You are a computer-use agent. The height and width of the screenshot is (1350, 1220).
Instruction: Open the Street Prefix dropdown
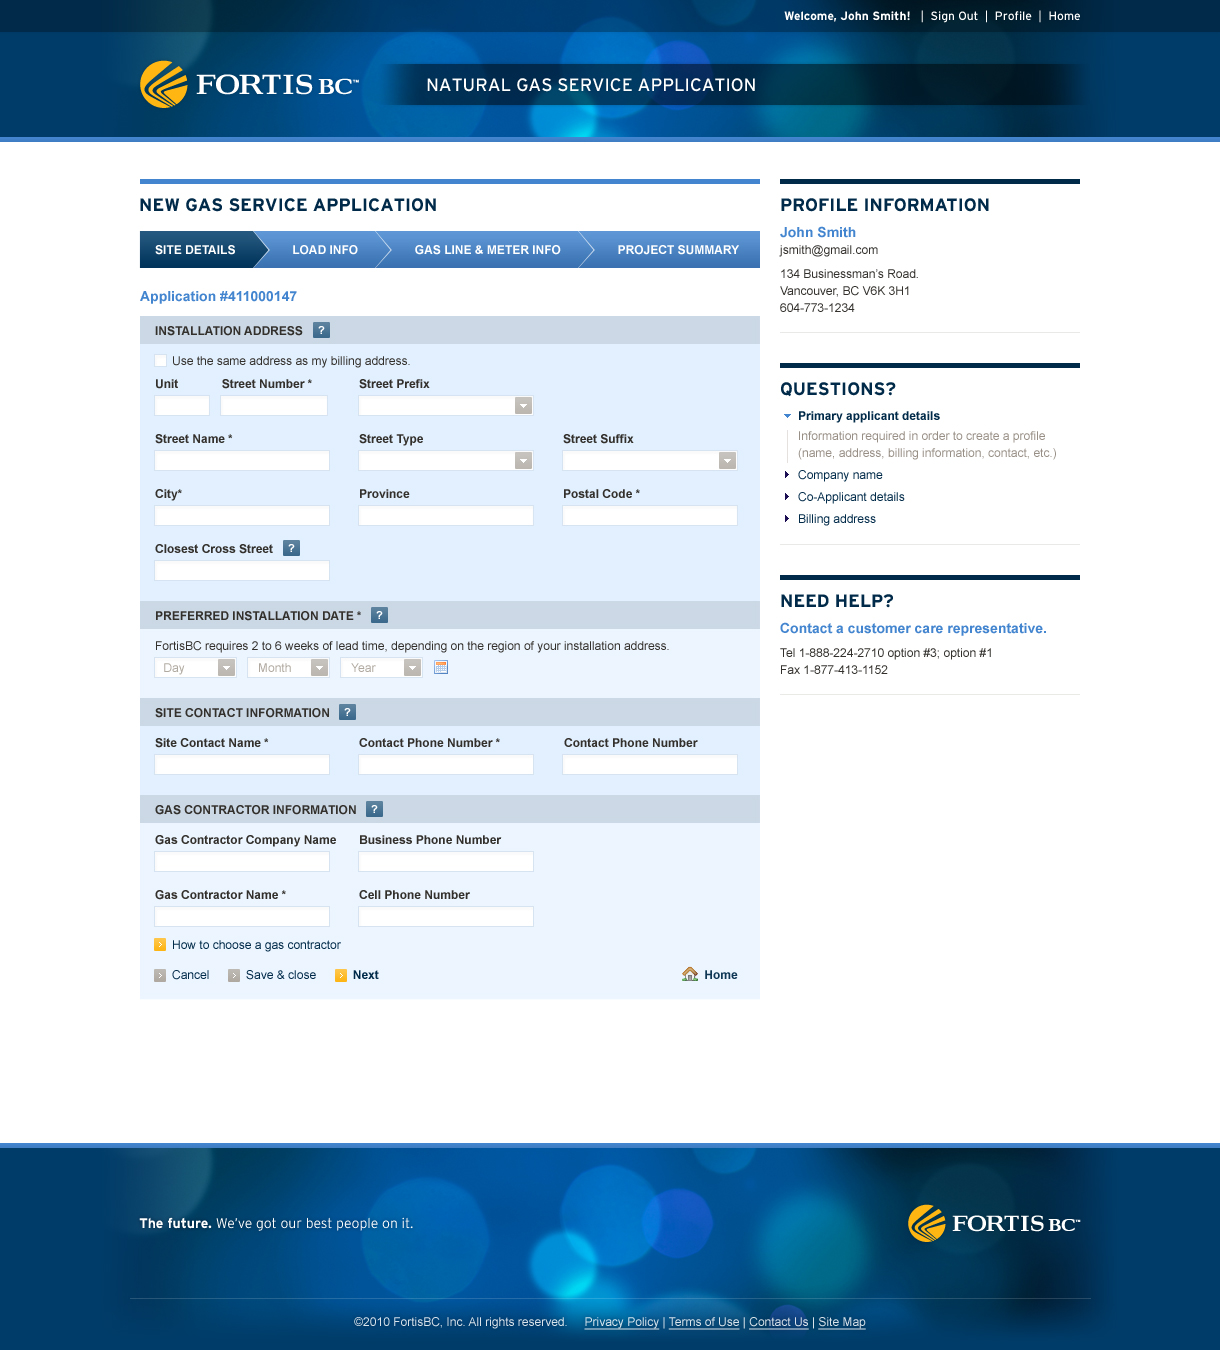446,405
